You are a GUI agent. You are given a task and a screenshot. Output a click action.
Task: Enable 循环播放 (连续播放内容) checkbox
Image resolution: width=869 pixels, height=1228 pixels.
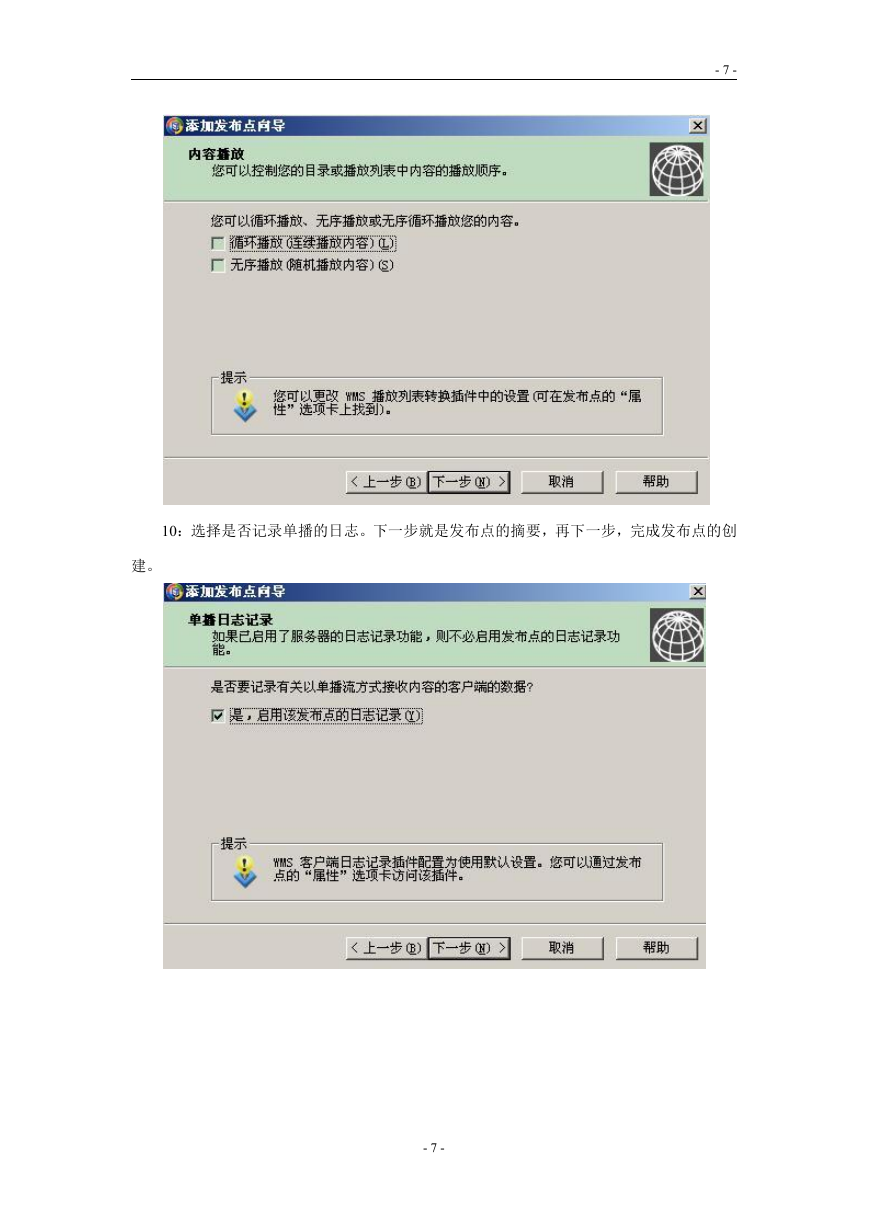(217, 244)
